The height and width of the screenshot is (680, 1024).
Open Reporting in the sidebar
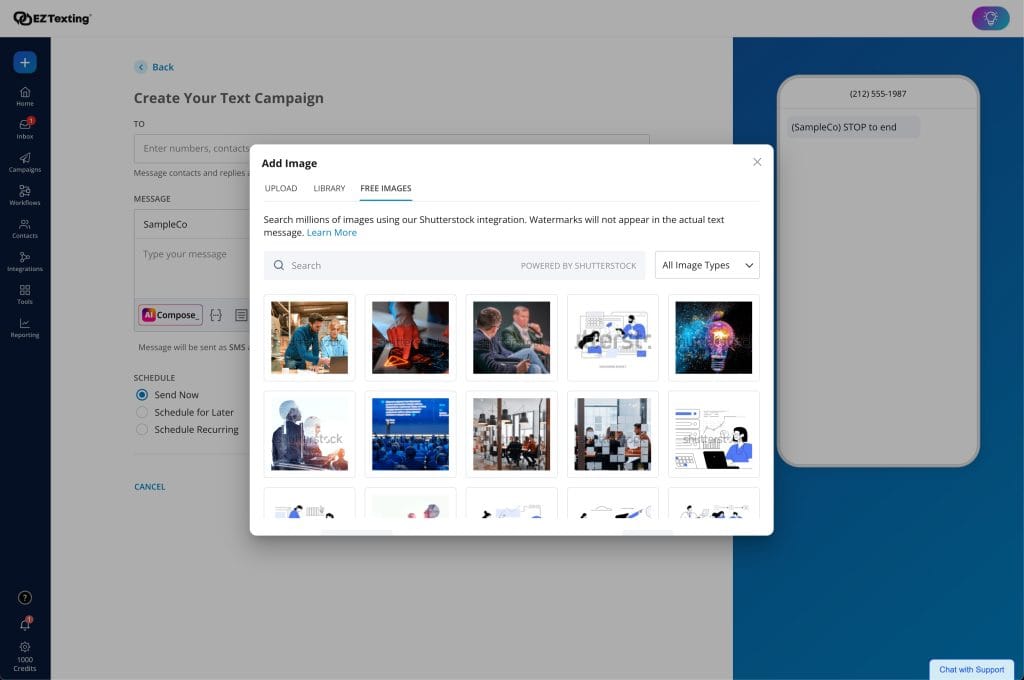point(25,327)
